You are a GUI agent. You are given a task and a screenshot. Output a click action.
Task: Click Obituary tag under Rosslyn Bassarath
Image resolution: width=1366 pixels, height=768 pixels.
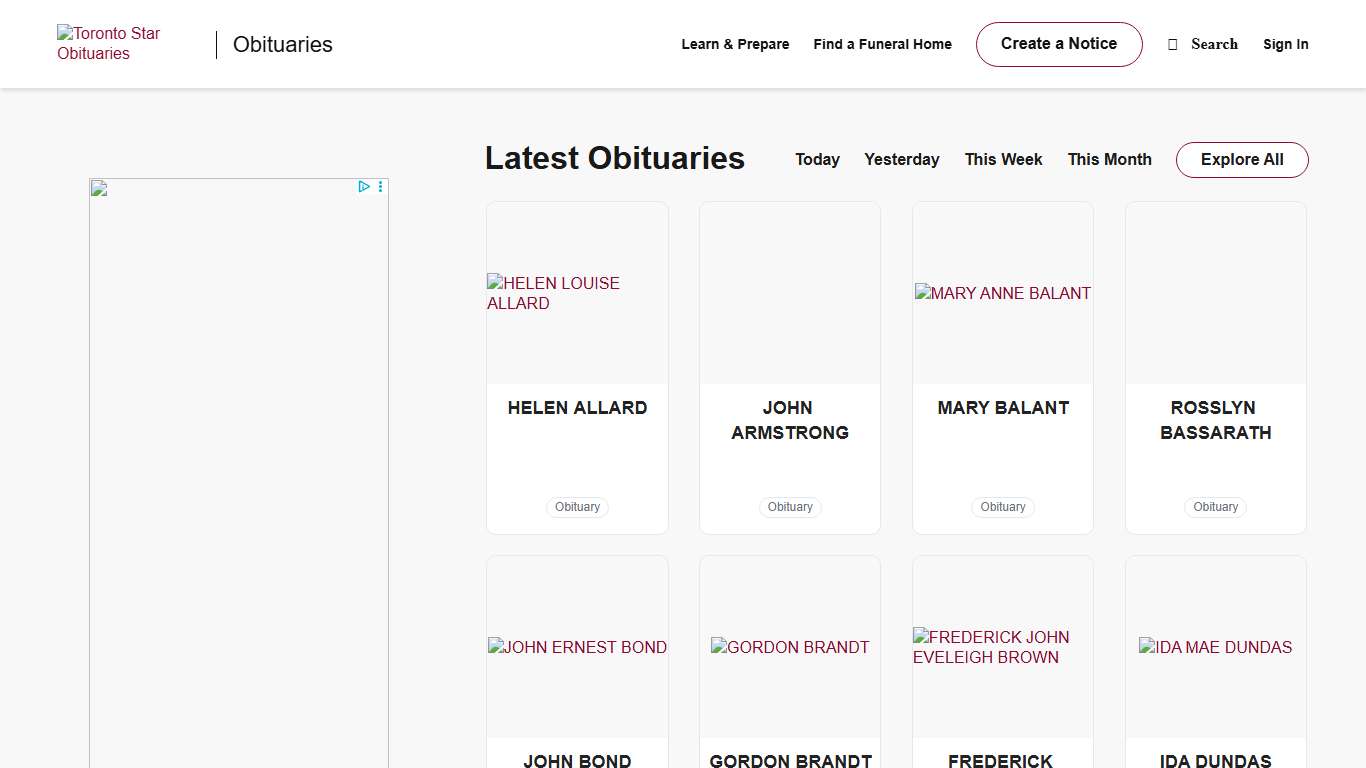click(x=1215, y=507)
